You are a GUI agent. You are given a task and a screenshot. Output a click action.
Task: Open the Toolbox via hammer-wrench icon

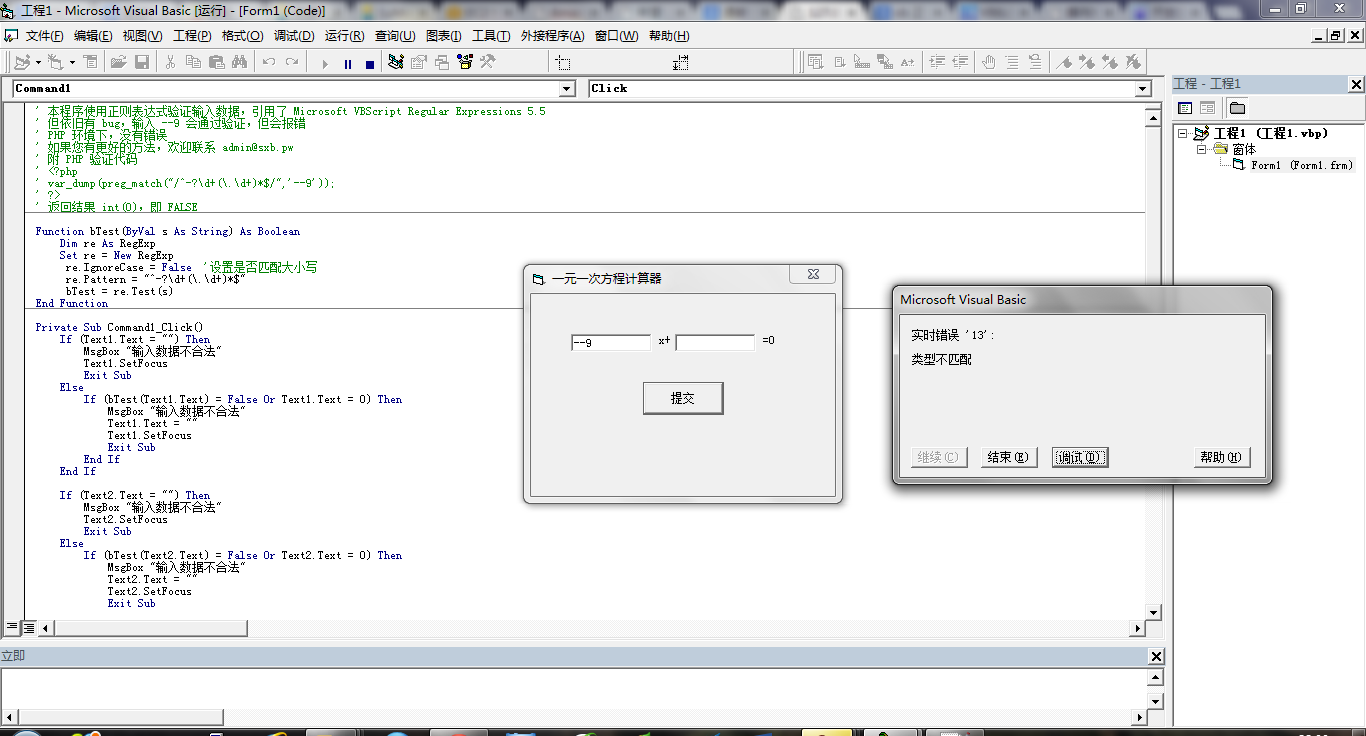tap(488, 62)
